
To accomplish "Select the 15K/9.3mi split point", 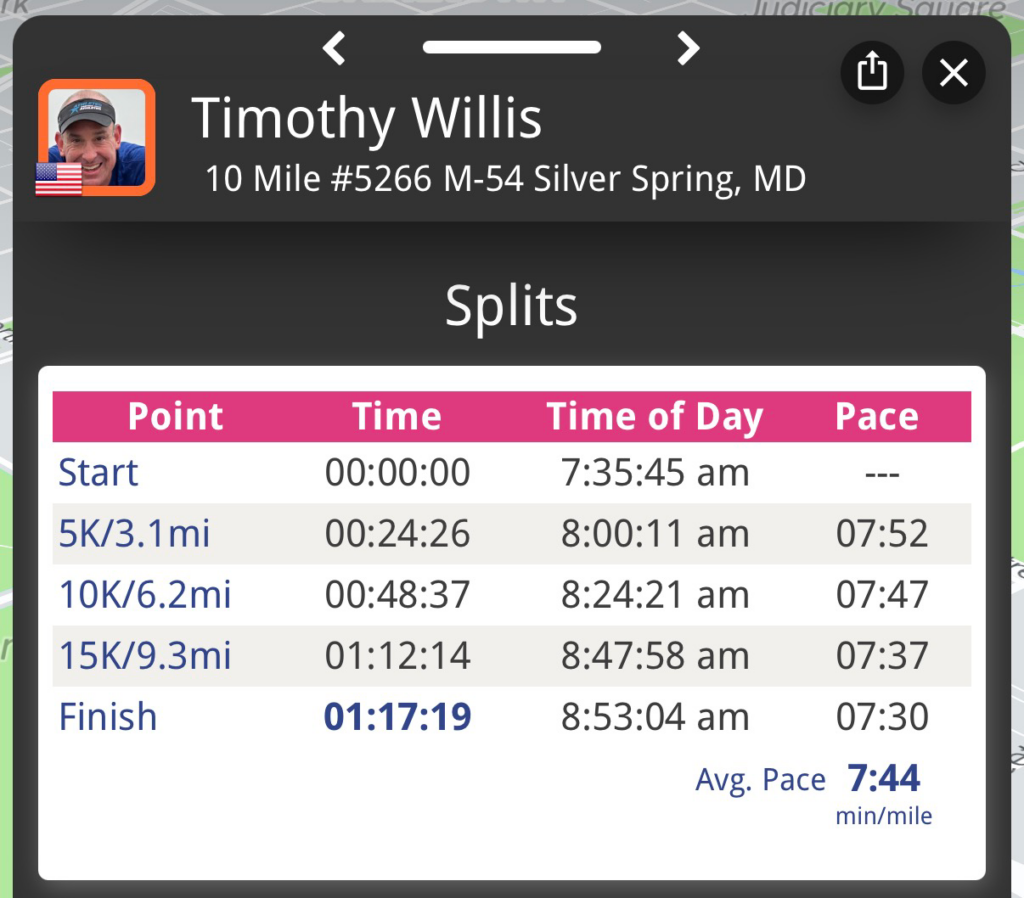I will coord(145,656).
